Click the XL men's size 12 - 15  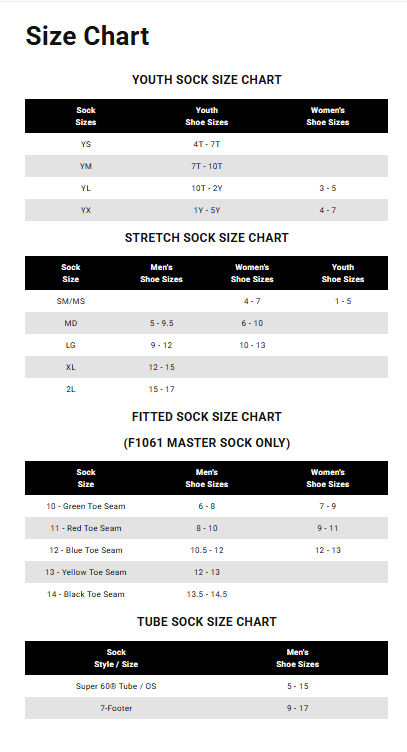[x=162, y=367]
